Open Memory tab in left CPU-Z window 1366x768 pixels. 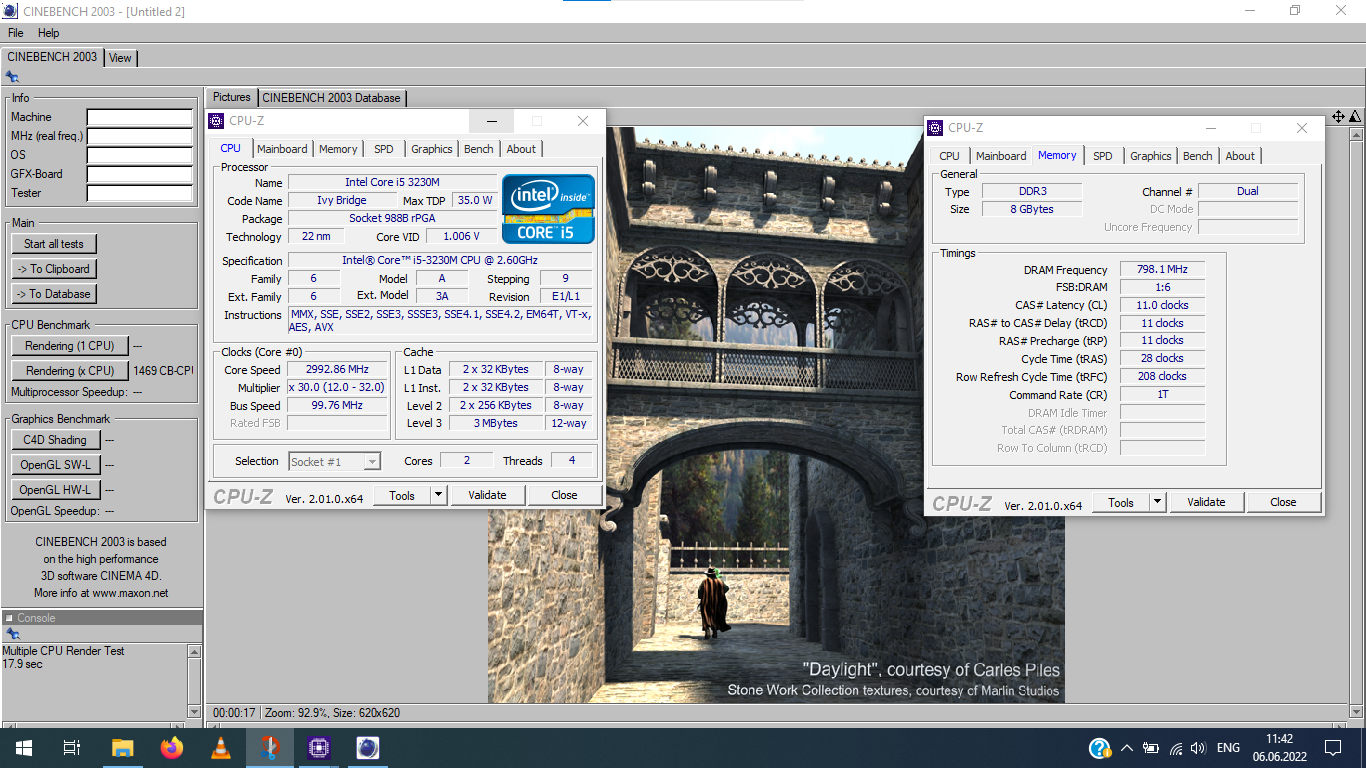coord(338,149)
